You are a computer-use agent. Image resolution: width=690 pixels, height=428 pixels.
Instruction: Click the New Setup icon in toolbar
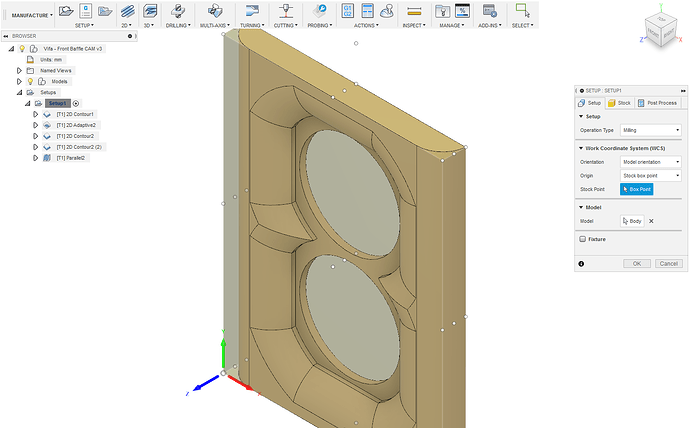67,9
